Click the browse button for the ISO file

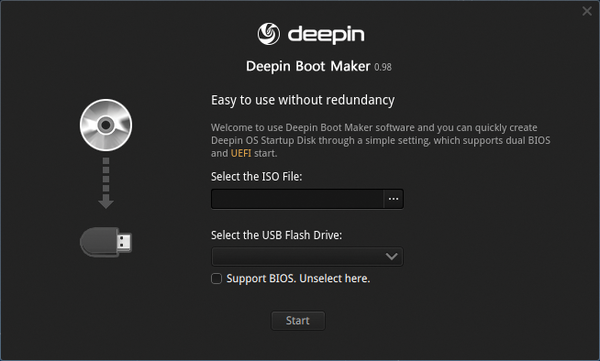393,199
